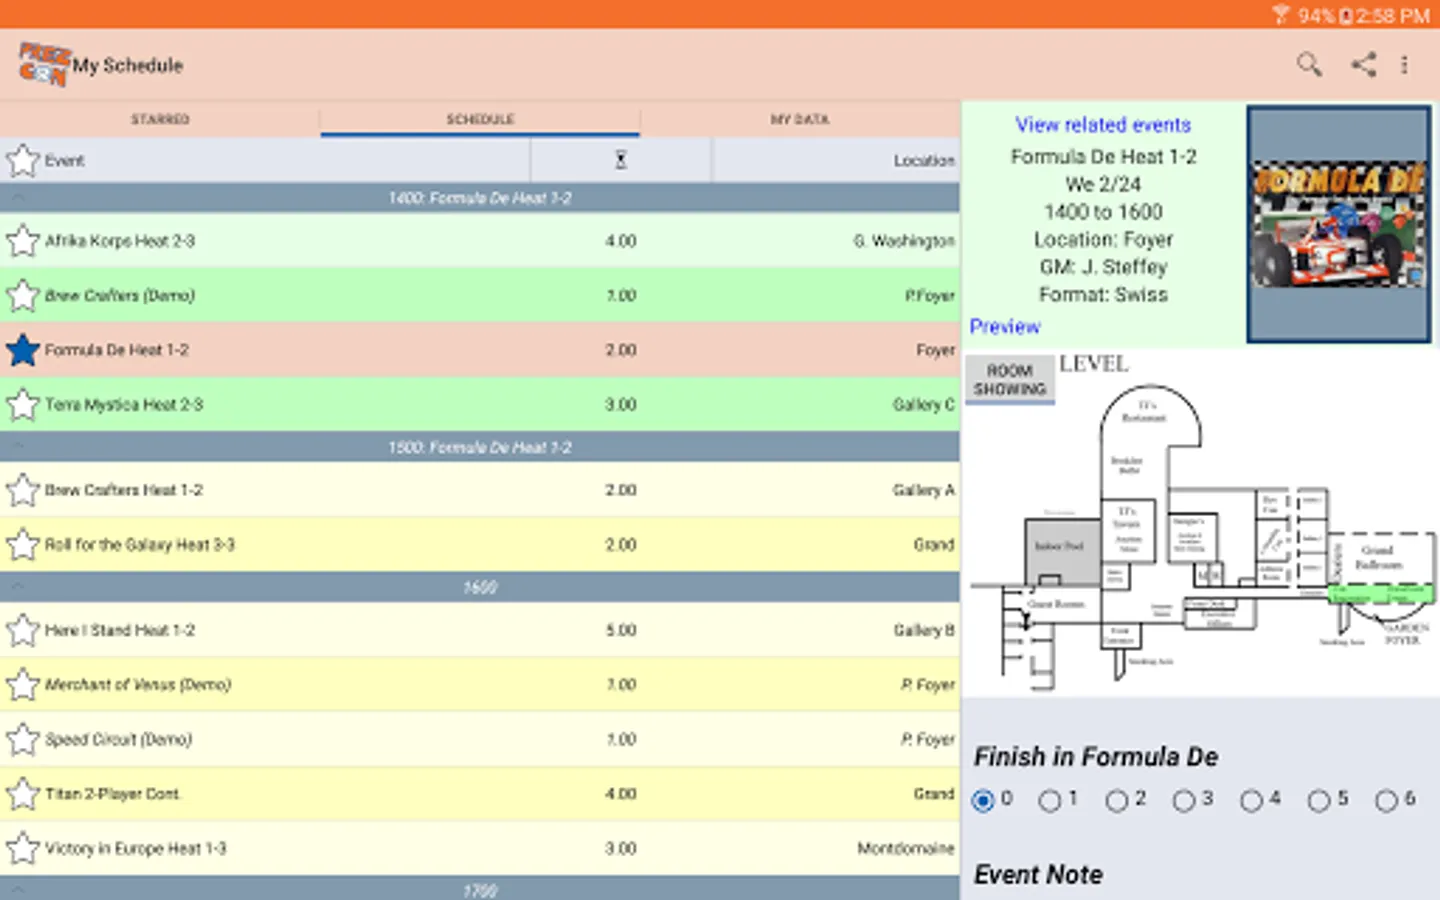Tap the Finish in Formula De heading

1096,757
